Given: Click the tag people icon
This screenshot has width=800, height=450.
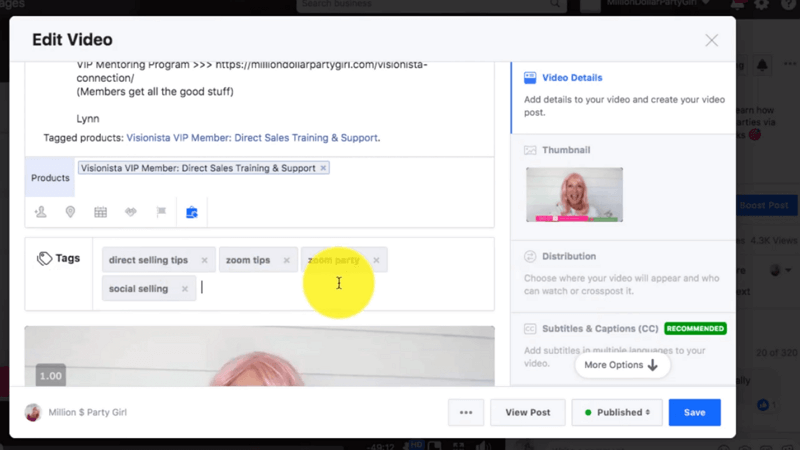Looking at the screenshot, I should click(41, 212).
